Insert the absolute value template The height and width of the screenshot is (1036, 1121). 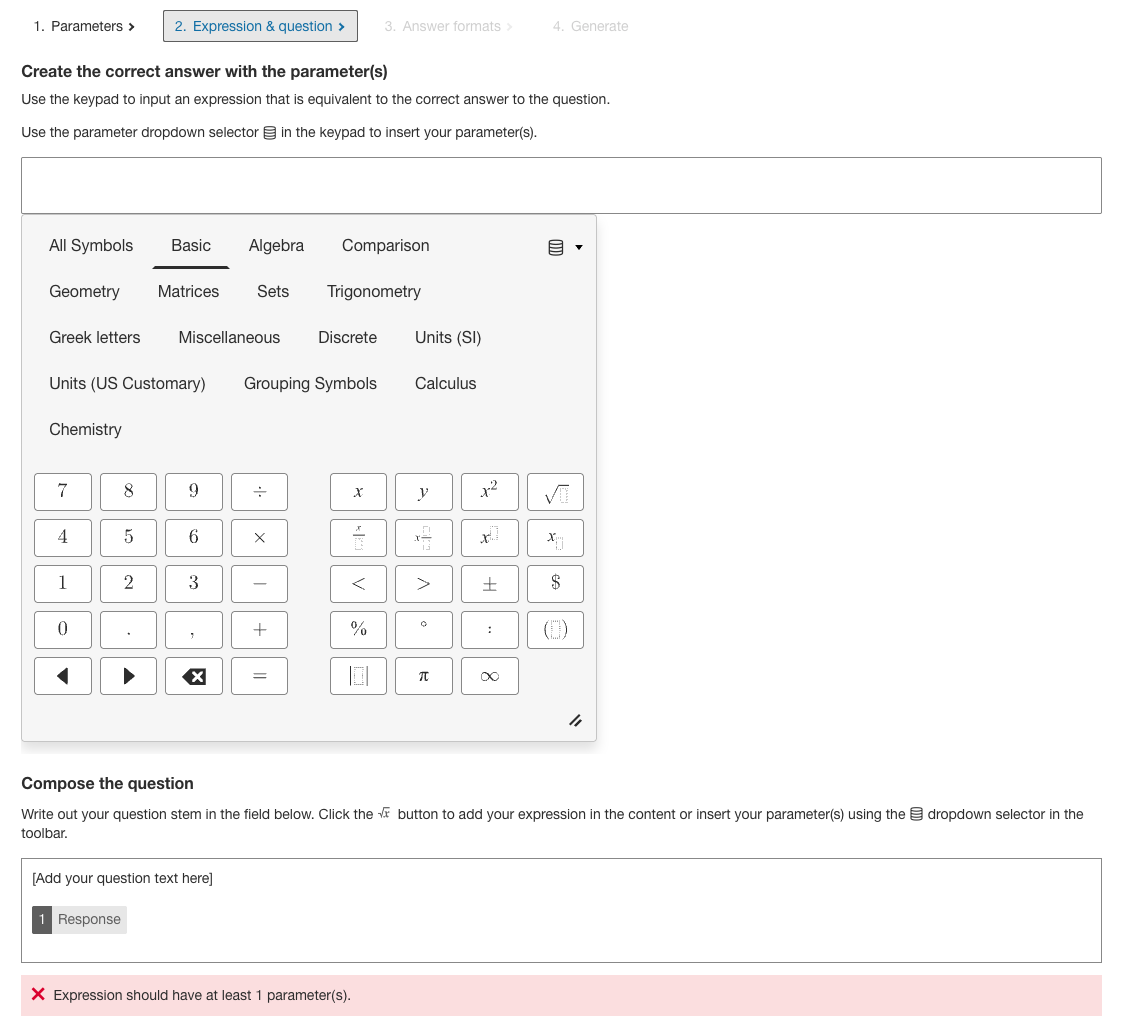point(358,676)
